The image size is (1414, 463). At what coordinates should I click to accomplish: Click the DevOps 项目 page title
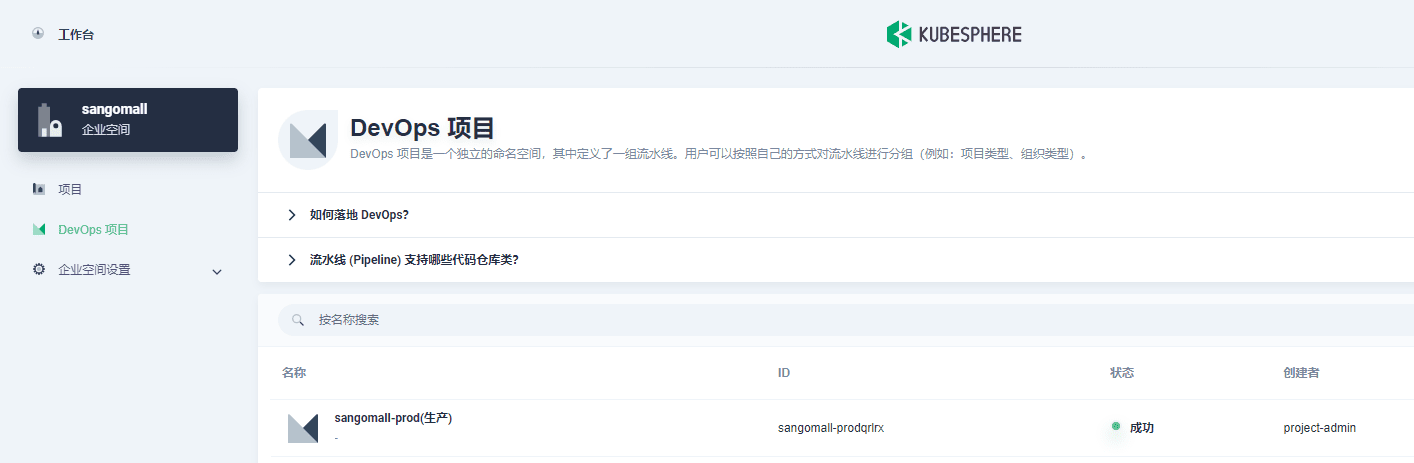[x=422, y=128]
